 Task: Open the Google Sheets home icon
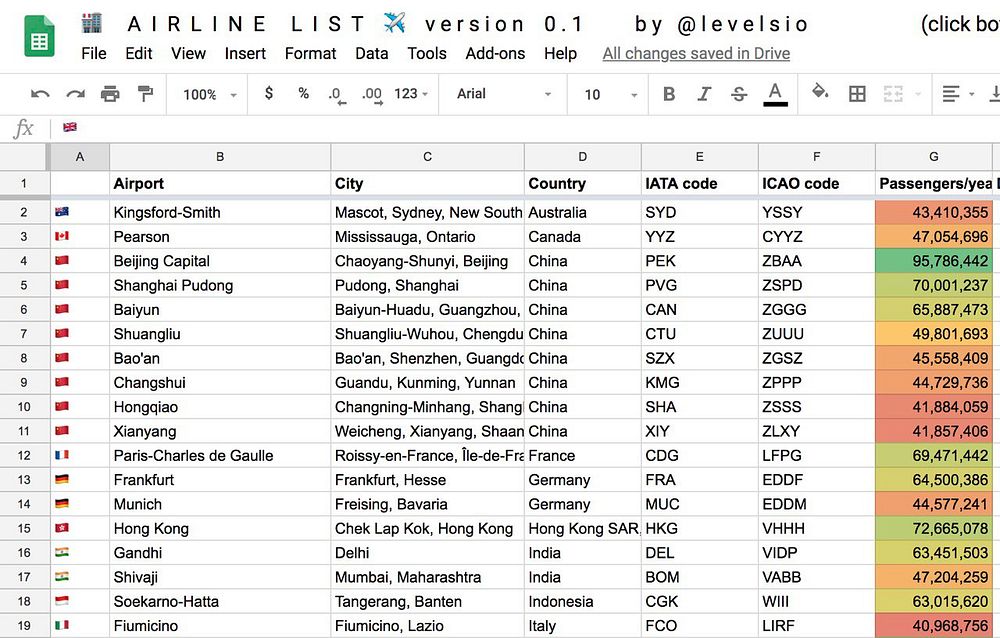(39, 37)
